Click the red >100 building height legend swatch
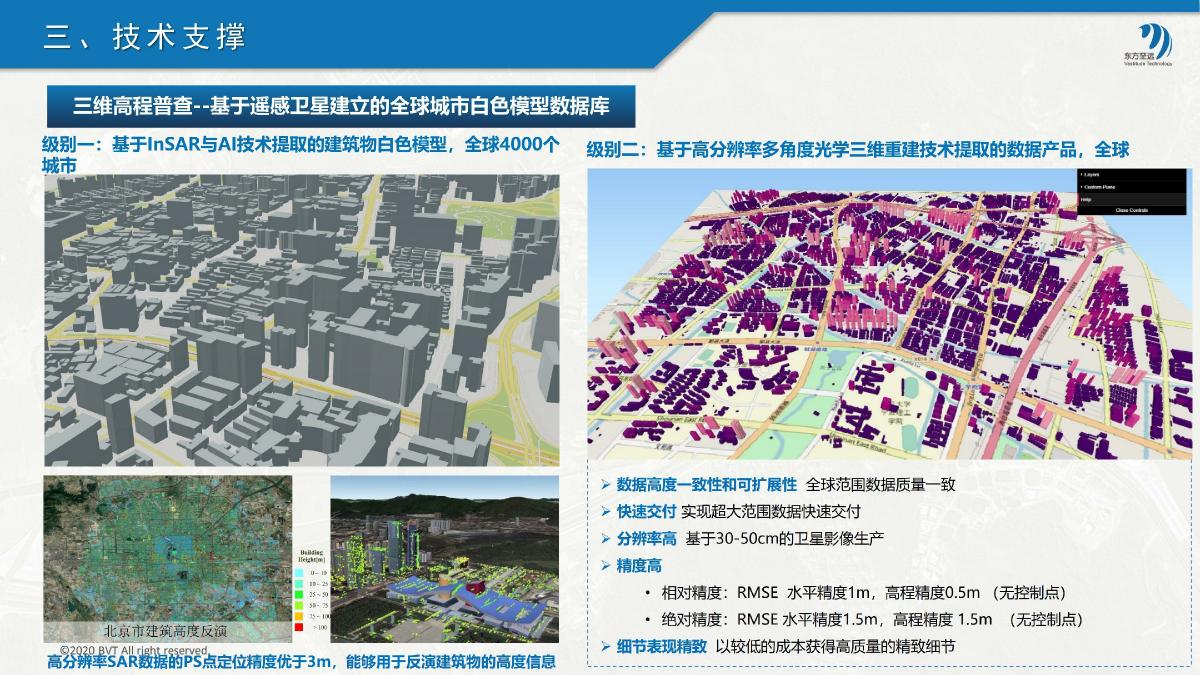 (x=300, y=626)
